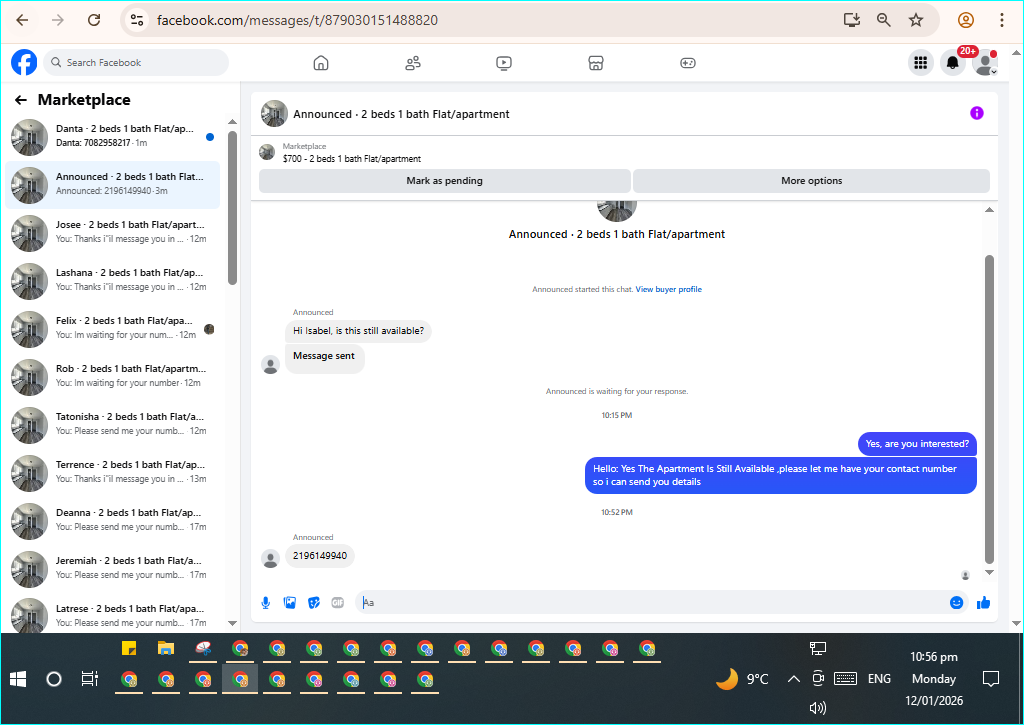
Task: Open File Explorer from the taskbar
Action: tap(166, 649)
